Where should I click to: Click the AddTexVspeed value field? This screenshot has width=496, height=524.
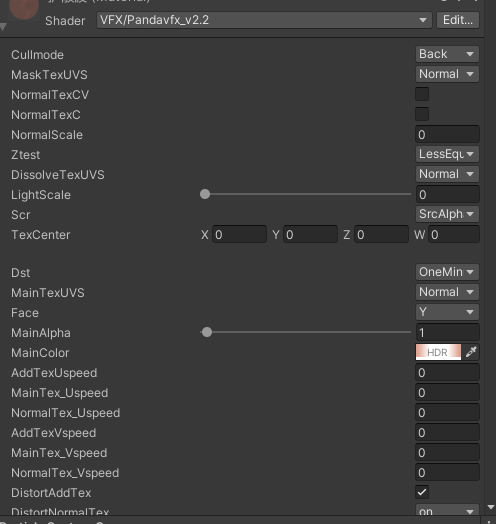pyautogui.click(x=447, y=433)
